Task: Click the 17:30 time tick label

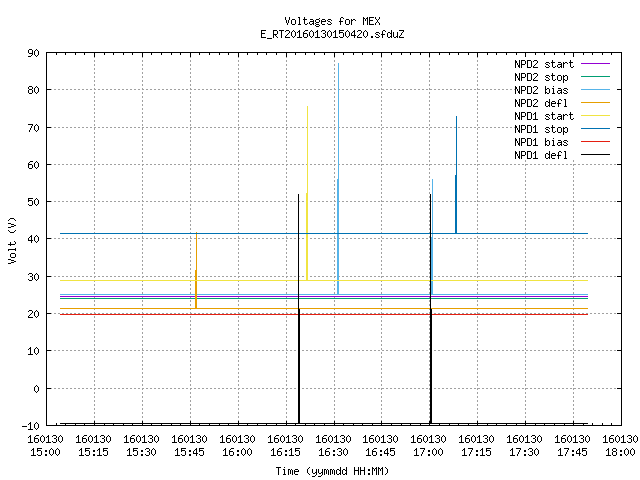Action: pyautogui.click(x=524, y=452)
